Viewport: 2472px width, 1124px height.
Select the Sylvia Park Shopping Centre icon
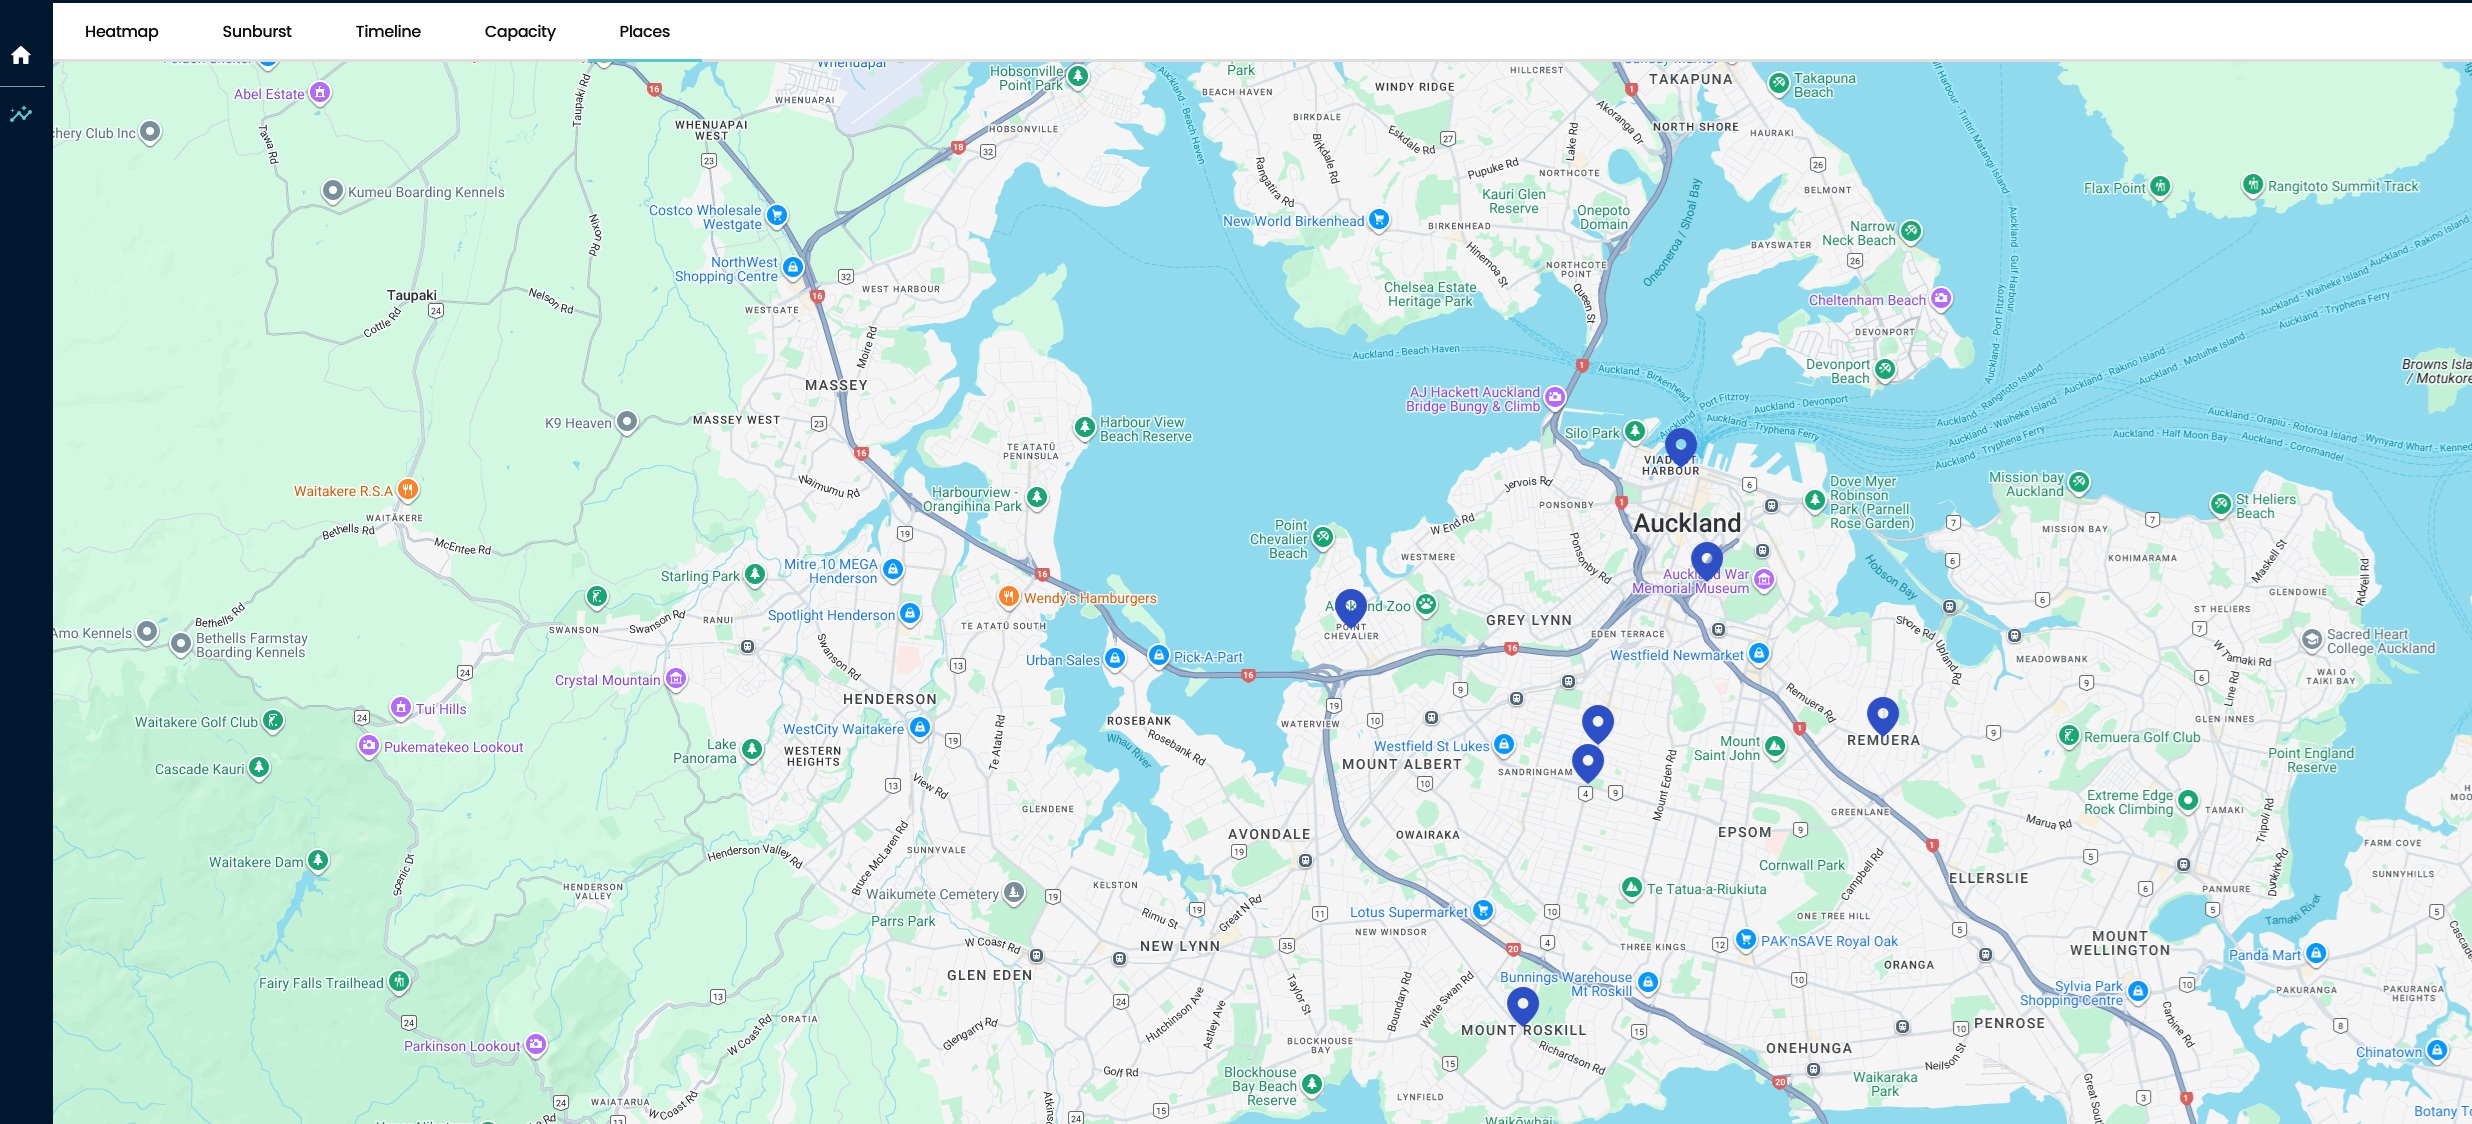coord(2137,991)
